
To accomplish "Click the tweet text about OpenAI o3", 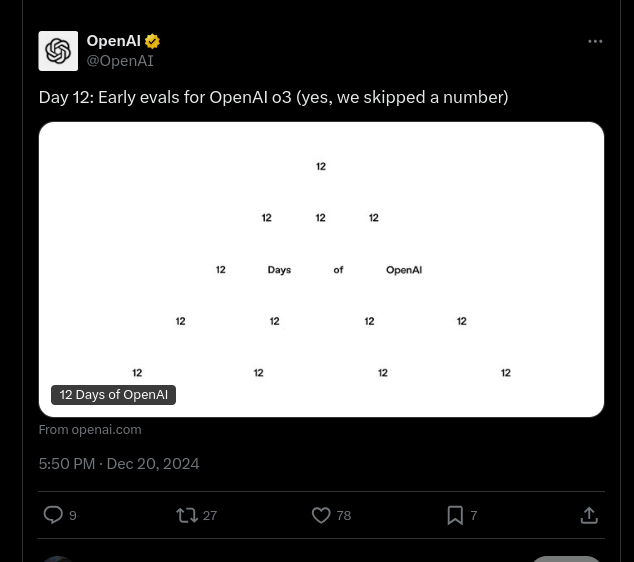I will [273, 97].
